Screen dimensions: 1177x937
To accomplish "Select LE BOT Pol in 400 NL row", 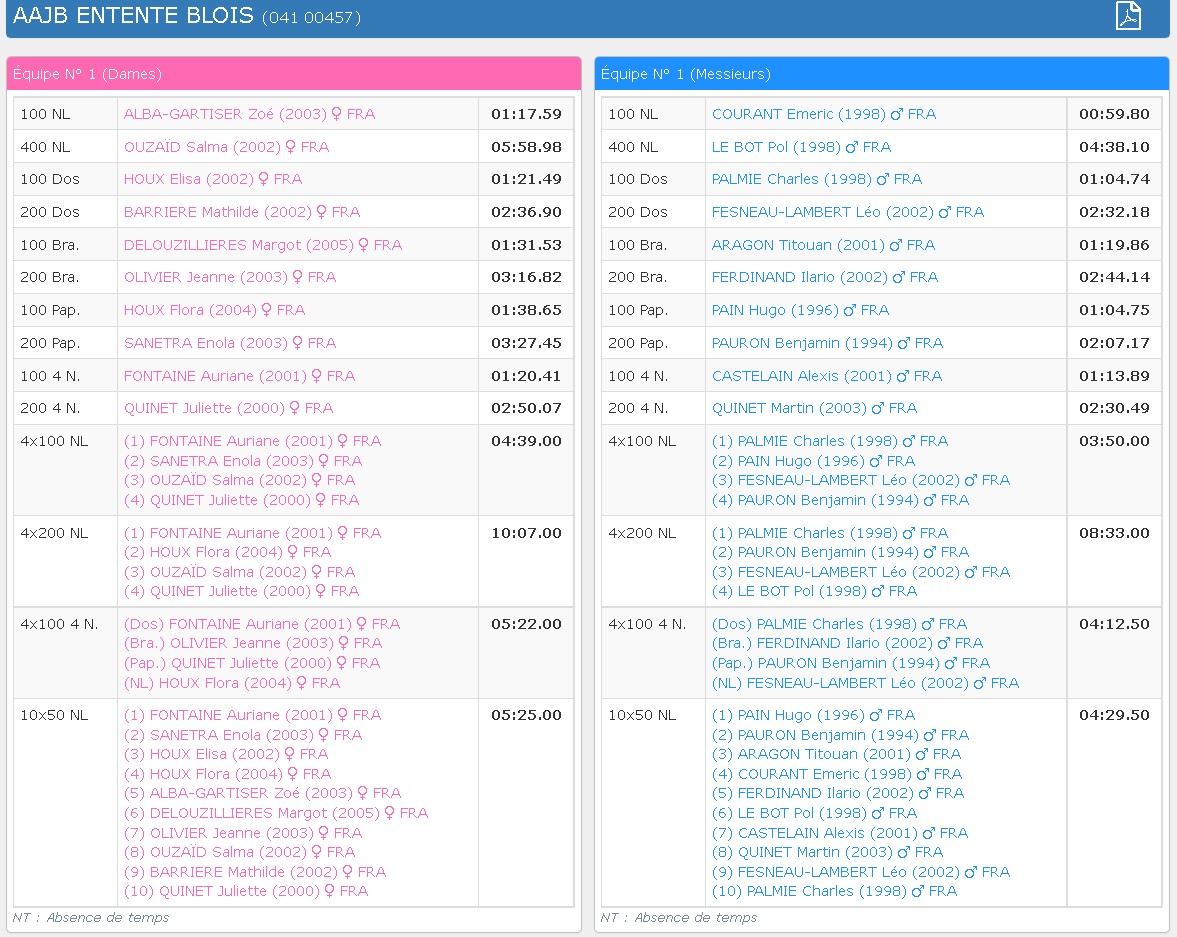I will [x=801, y=147].
